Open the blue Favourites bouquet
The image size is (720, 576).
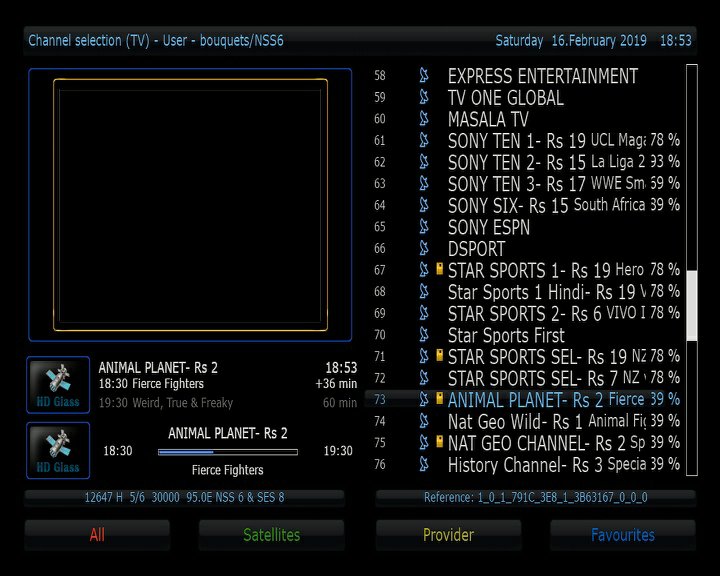pyautogui.click(x=622, y=535)
